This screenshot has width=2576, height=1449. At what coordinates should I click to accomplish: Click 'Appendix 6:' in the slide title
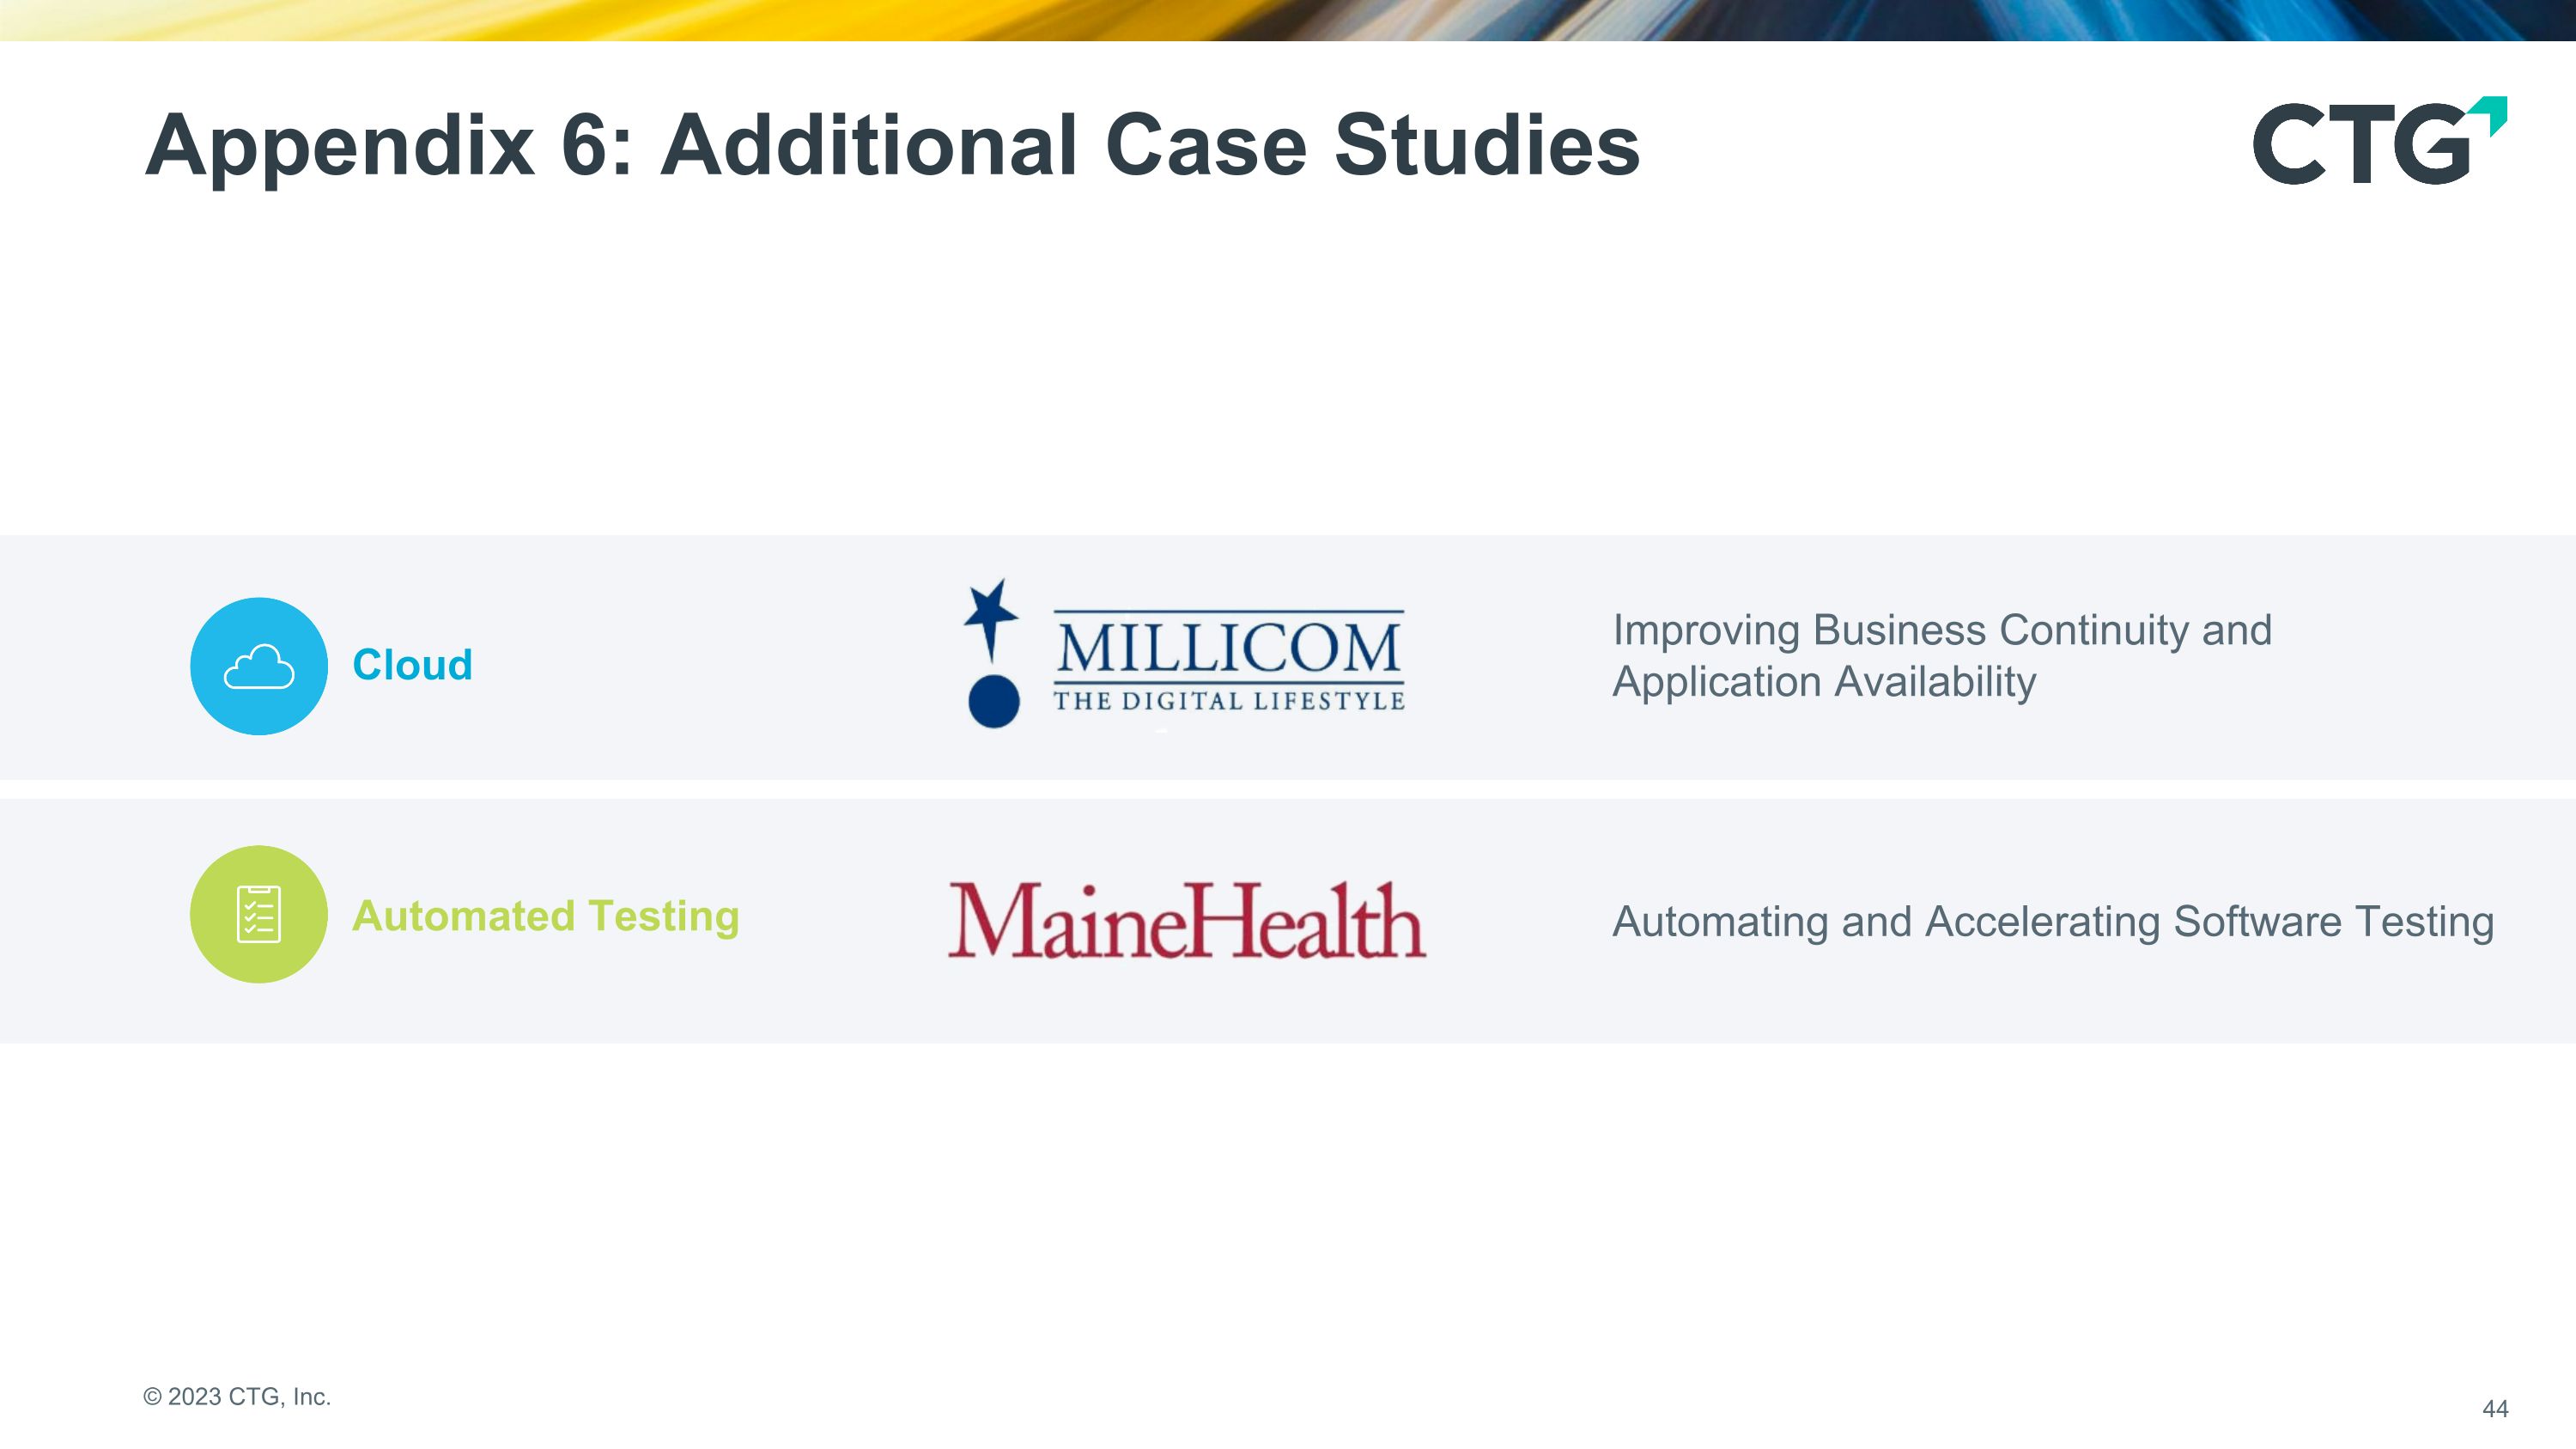coord(390,145)
